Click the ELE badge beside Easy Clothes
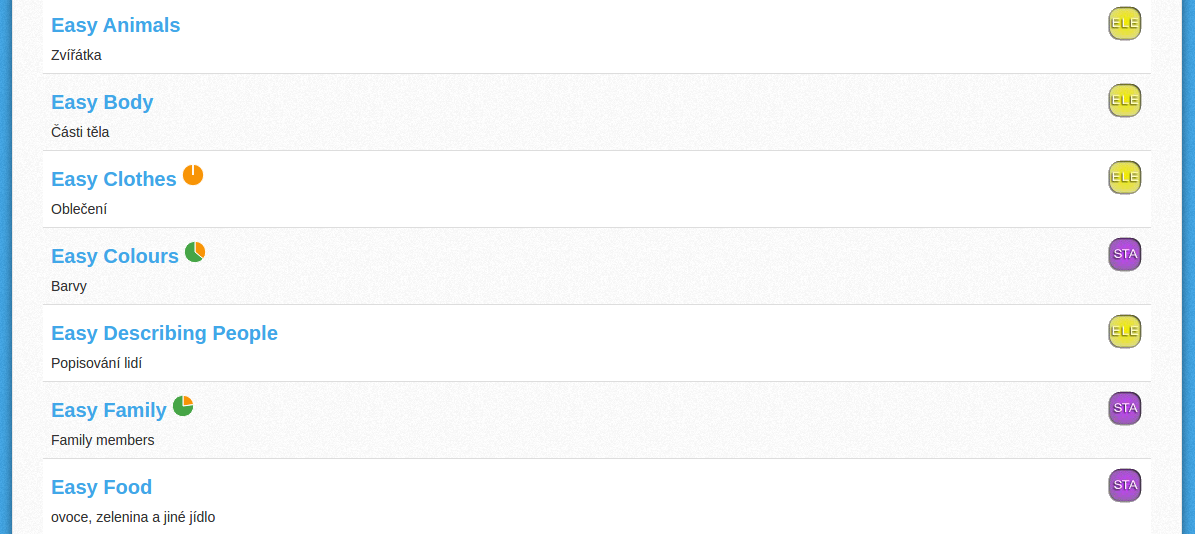Screen dimensions: 1195x534 [x=1124, y=177]
